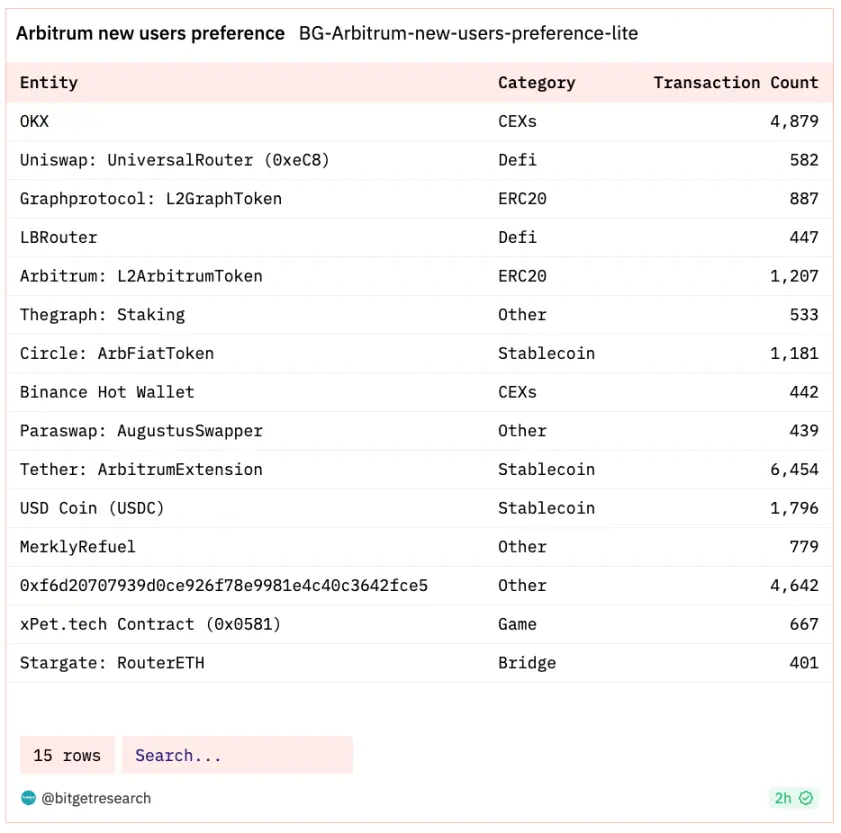Select the OKX entity cell

click(34, 121)
